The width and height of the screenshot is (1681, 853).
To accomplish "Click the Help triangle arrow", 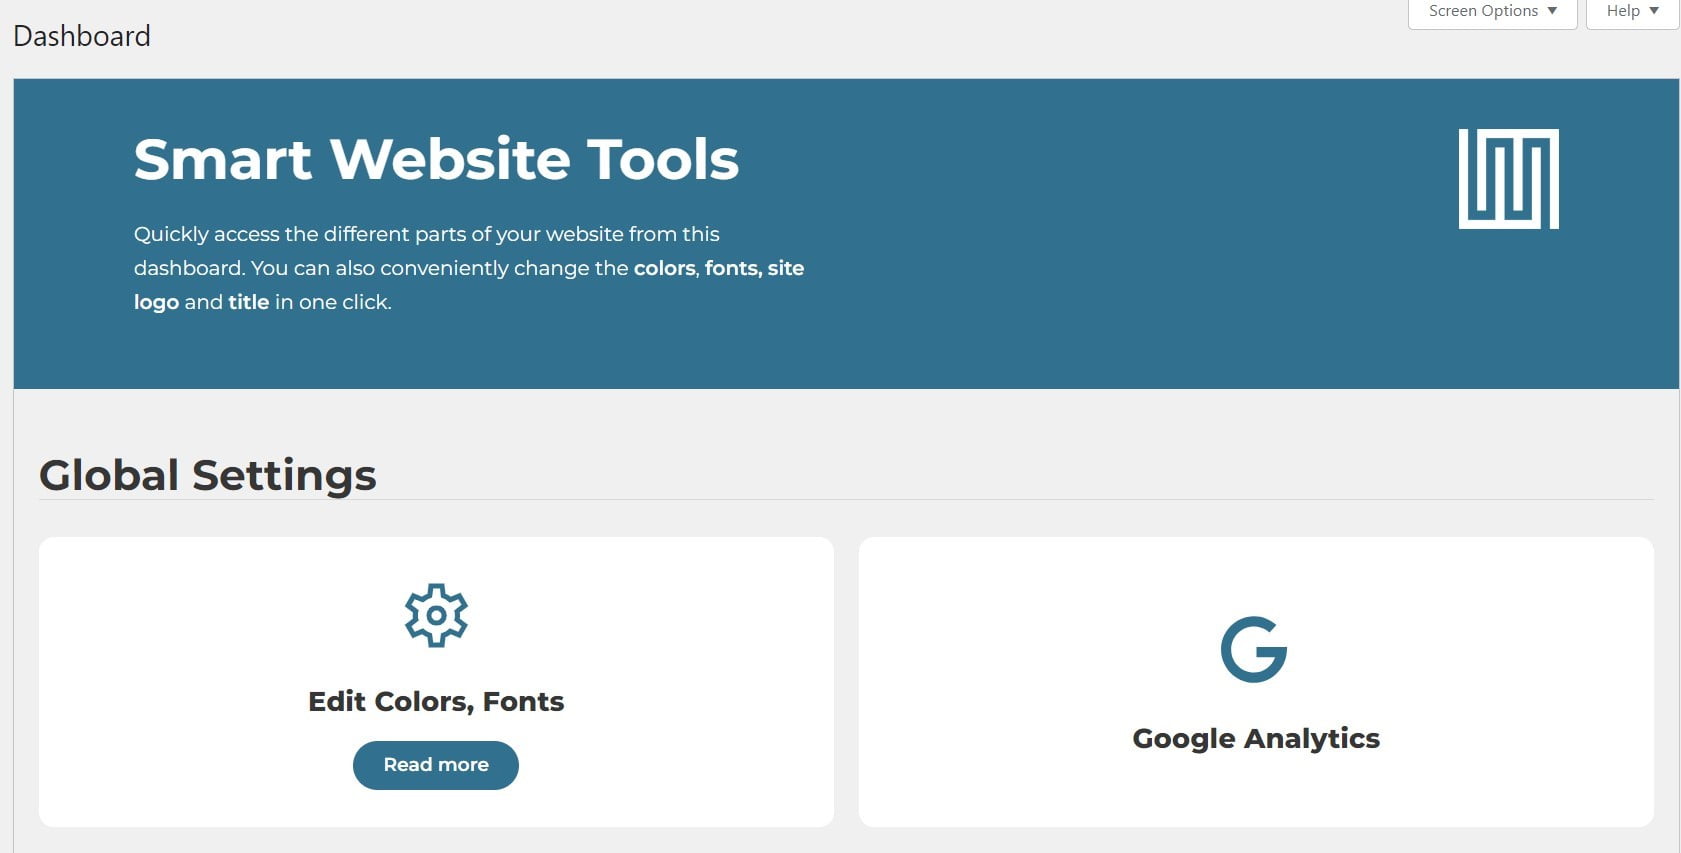I will pyautogui.click(x=1654, y=11).
